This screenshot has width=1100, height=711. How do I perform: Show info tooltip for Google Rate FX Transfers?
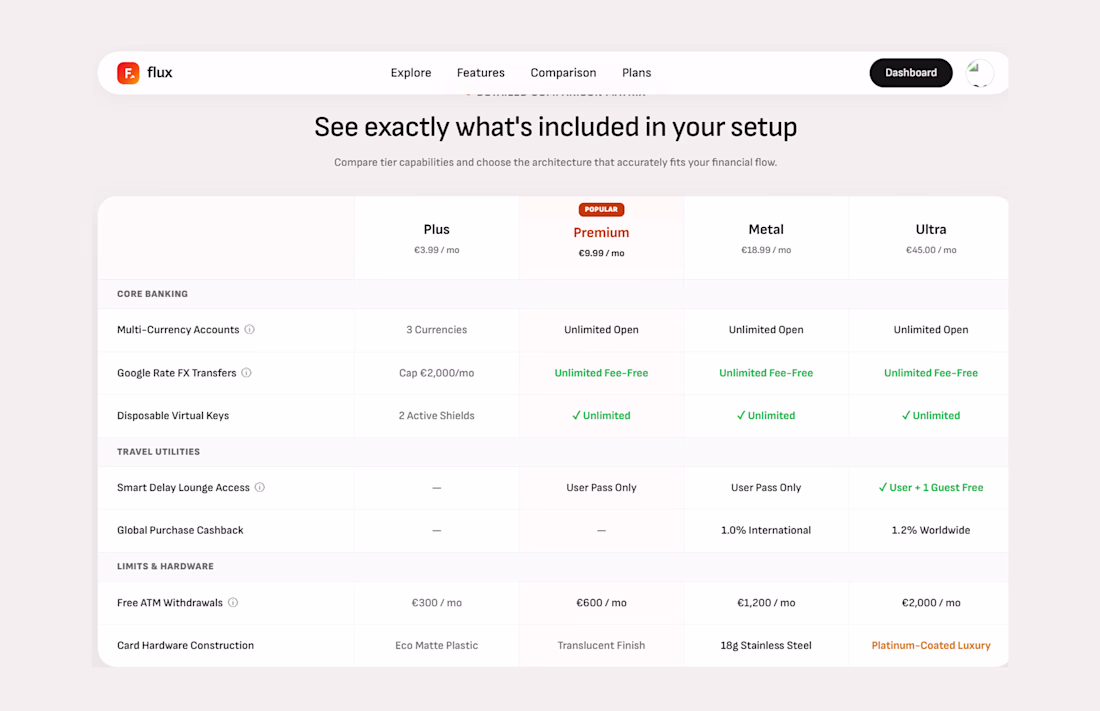coord(246,373)
